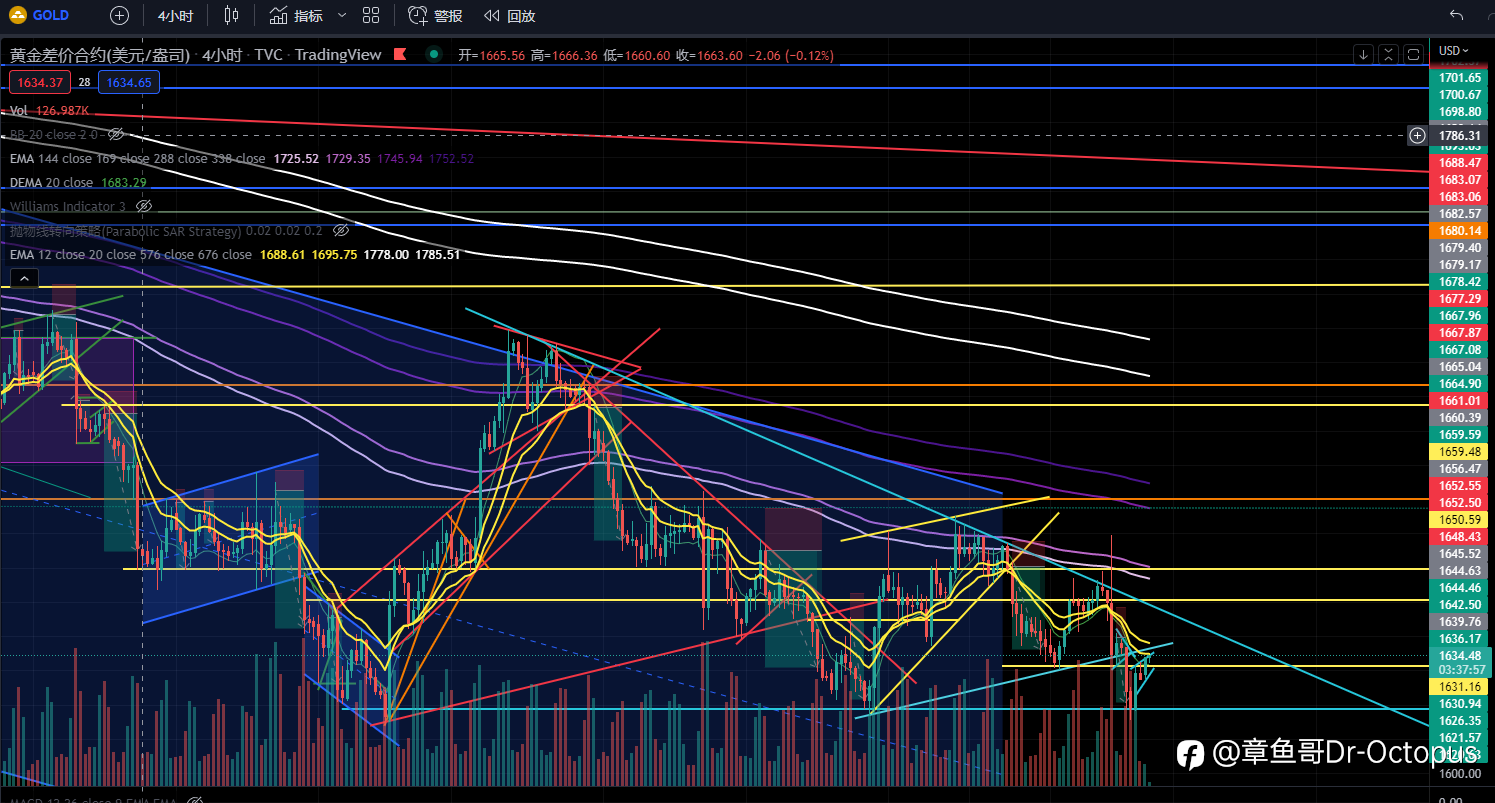
Task: Click the orange 1680.14 price label
Action: pos(1460,231)
